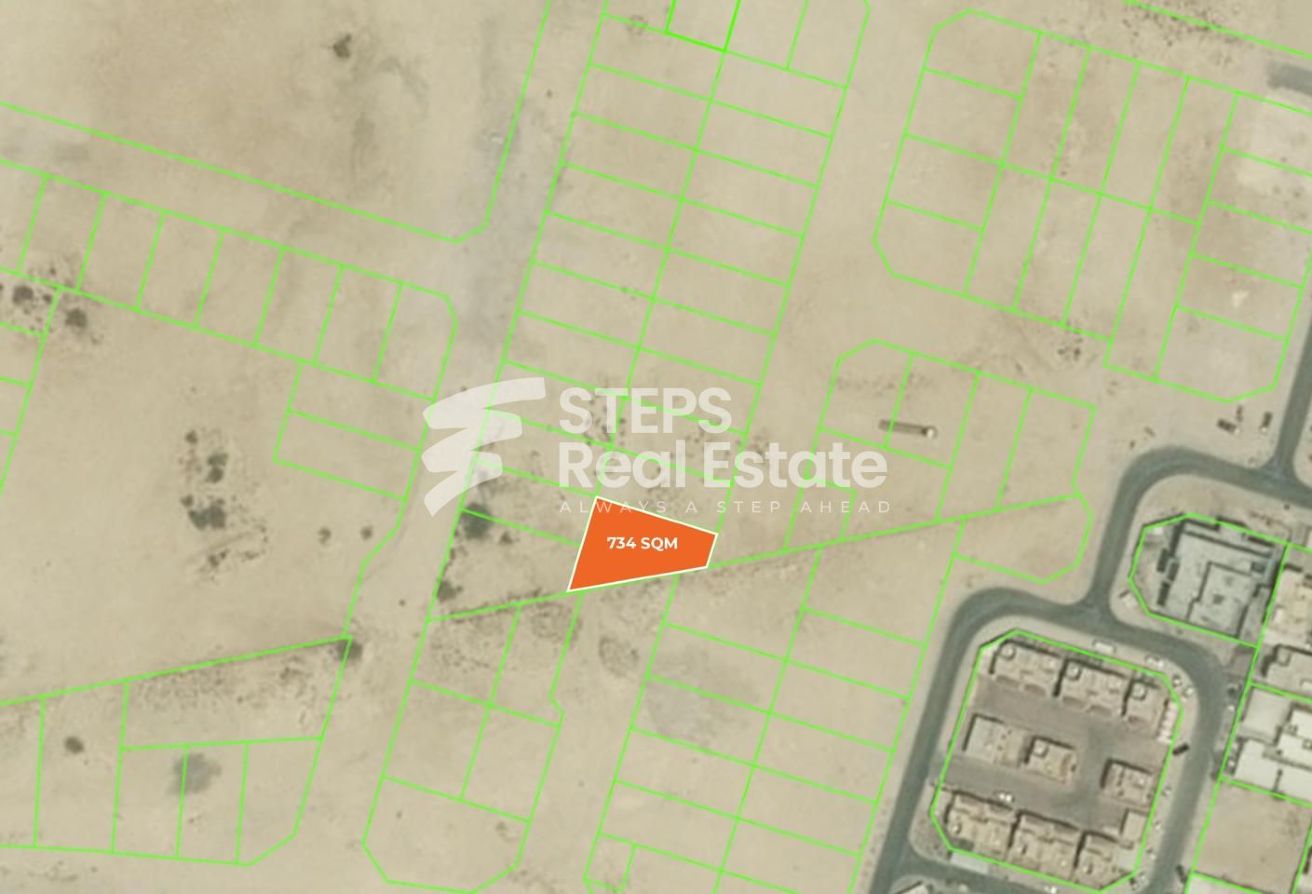Click the "STEPS" watermark text
1312x894 pixels.
[645, 411]
